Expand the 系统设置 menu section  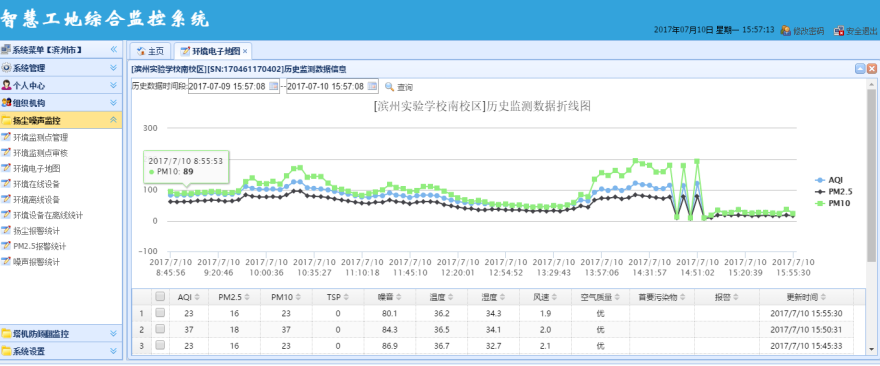pyautogui.click(x=113, y=351)
